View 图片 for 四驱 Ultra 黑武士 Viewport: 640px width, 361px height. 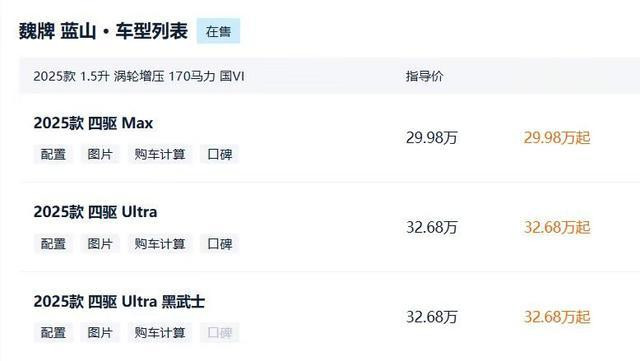click(100, 332)
